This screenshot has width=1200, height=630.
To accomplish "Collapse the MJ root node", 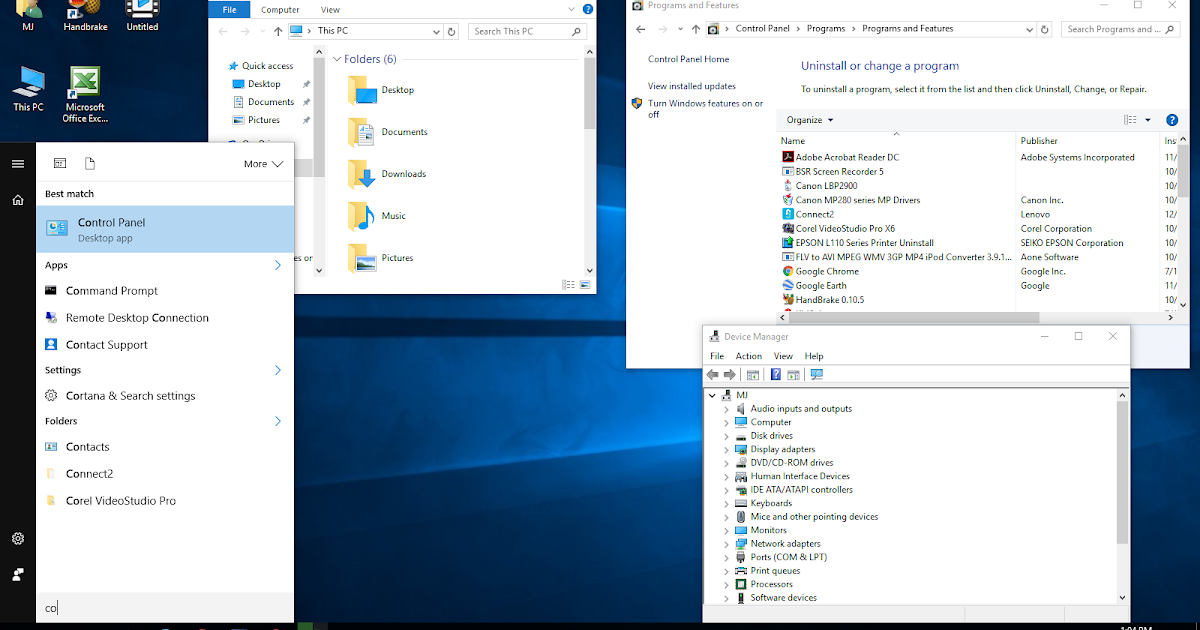I will 713,395.
